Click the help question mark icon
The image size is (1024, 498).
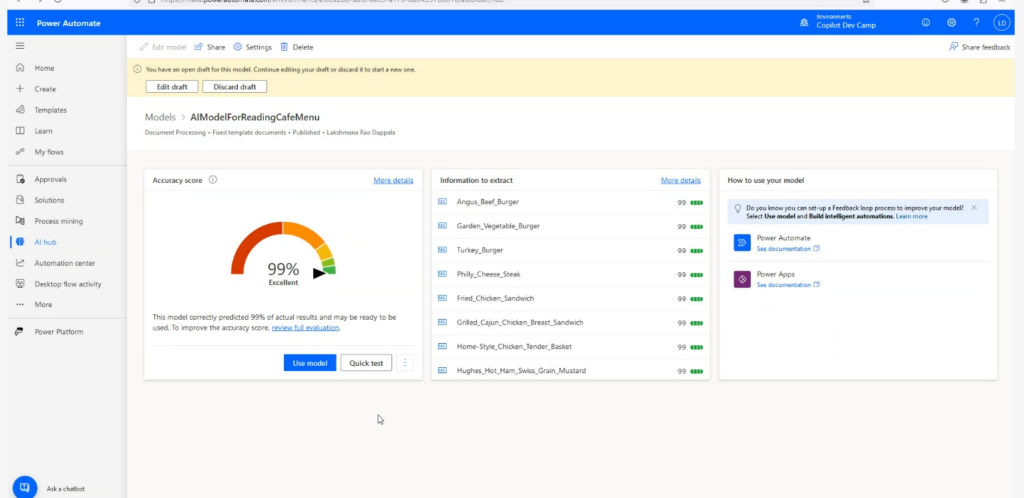point(976,23)
